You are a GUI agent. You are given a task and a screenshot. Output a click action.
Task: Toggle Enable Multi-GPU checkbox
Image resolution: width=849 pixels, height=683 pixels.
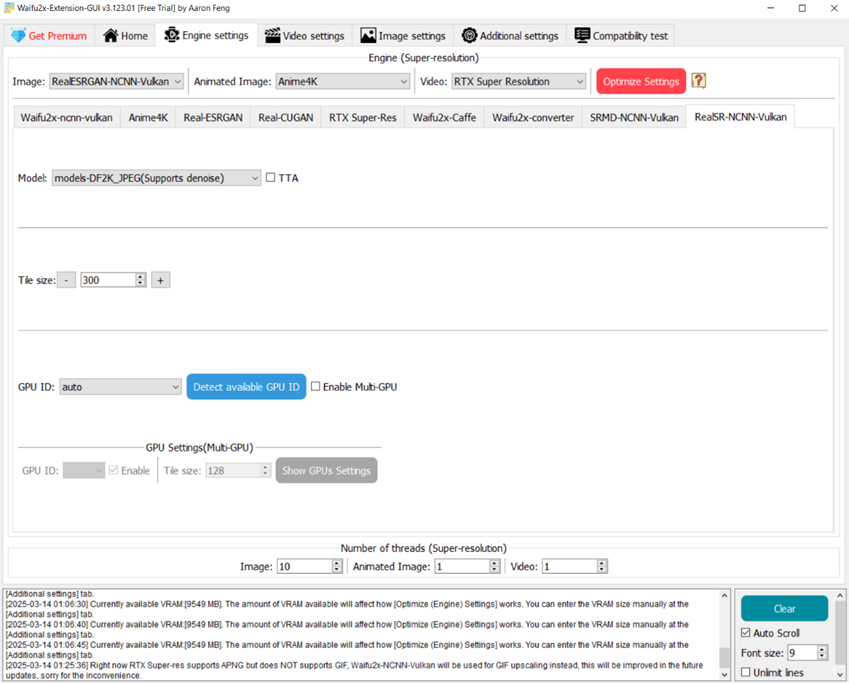point(316,387)
